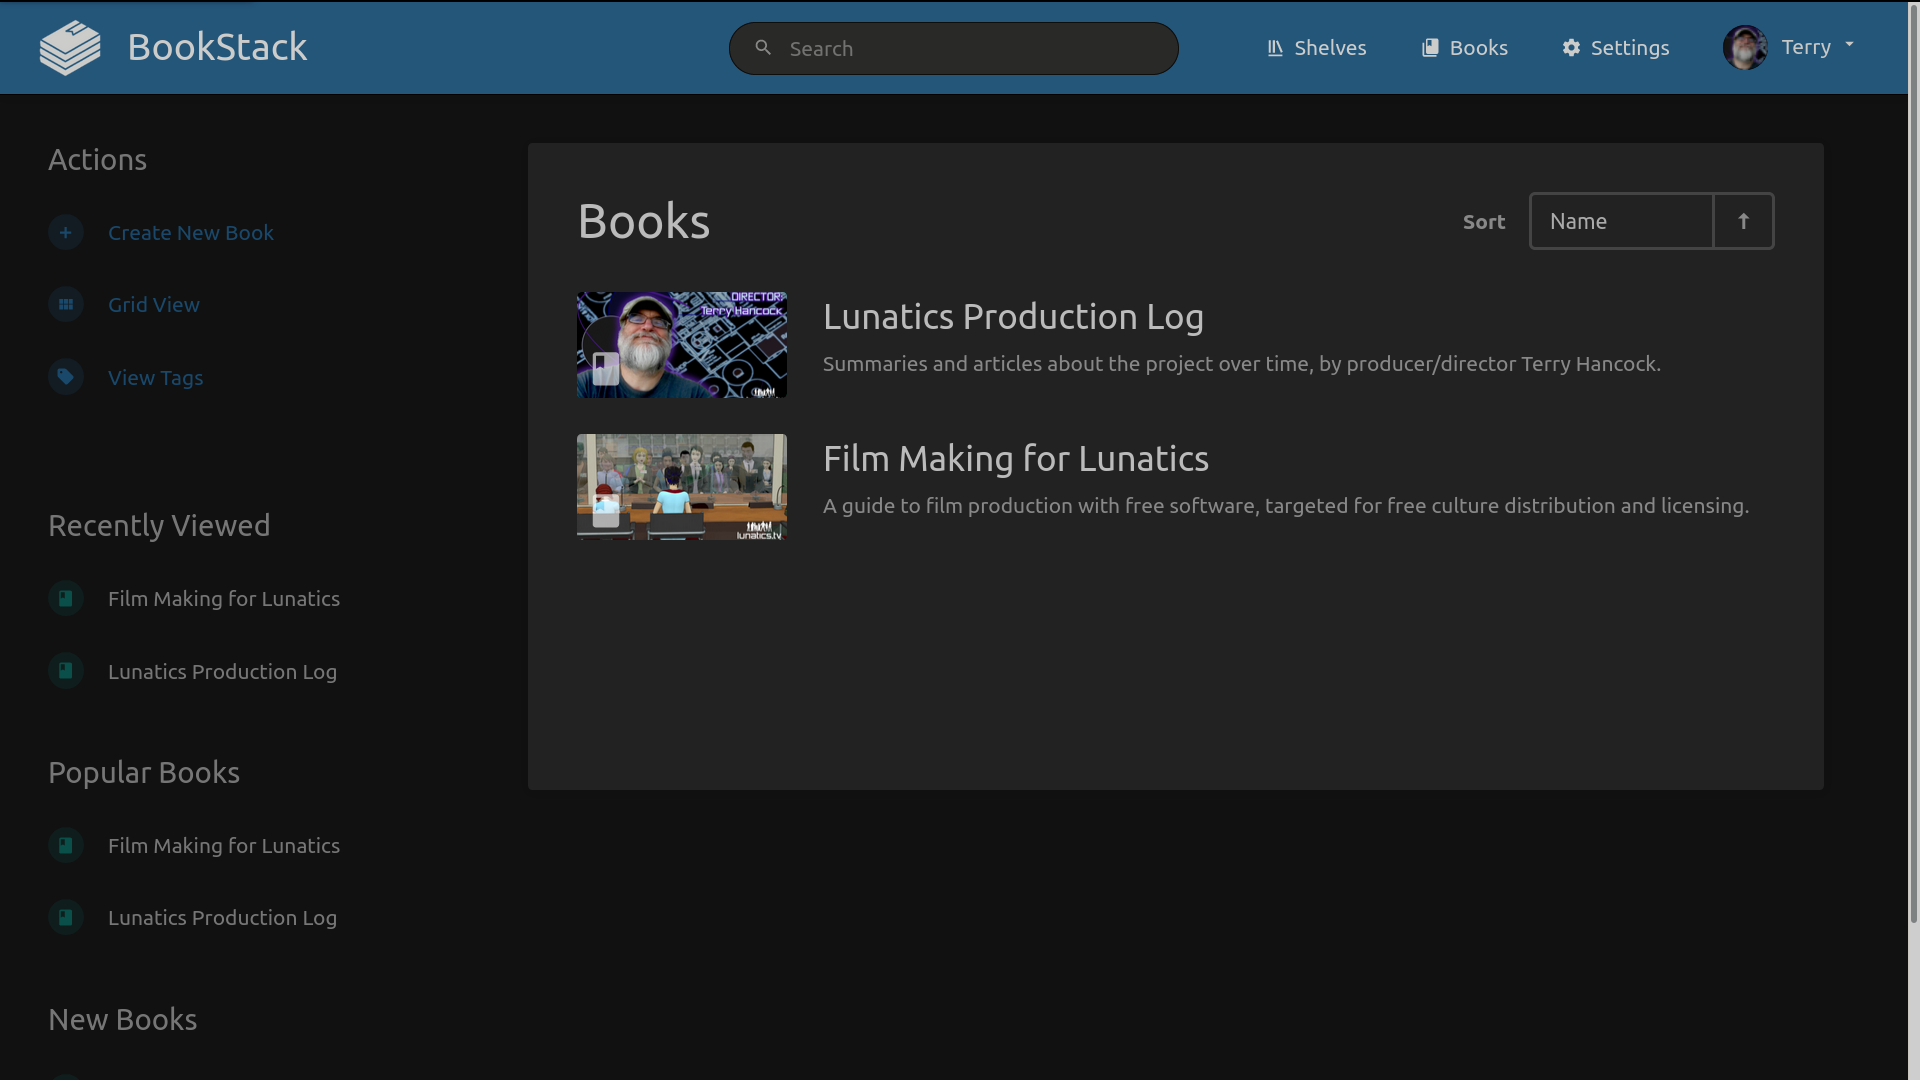Click the Grid View icon

[x=66, y=305]
